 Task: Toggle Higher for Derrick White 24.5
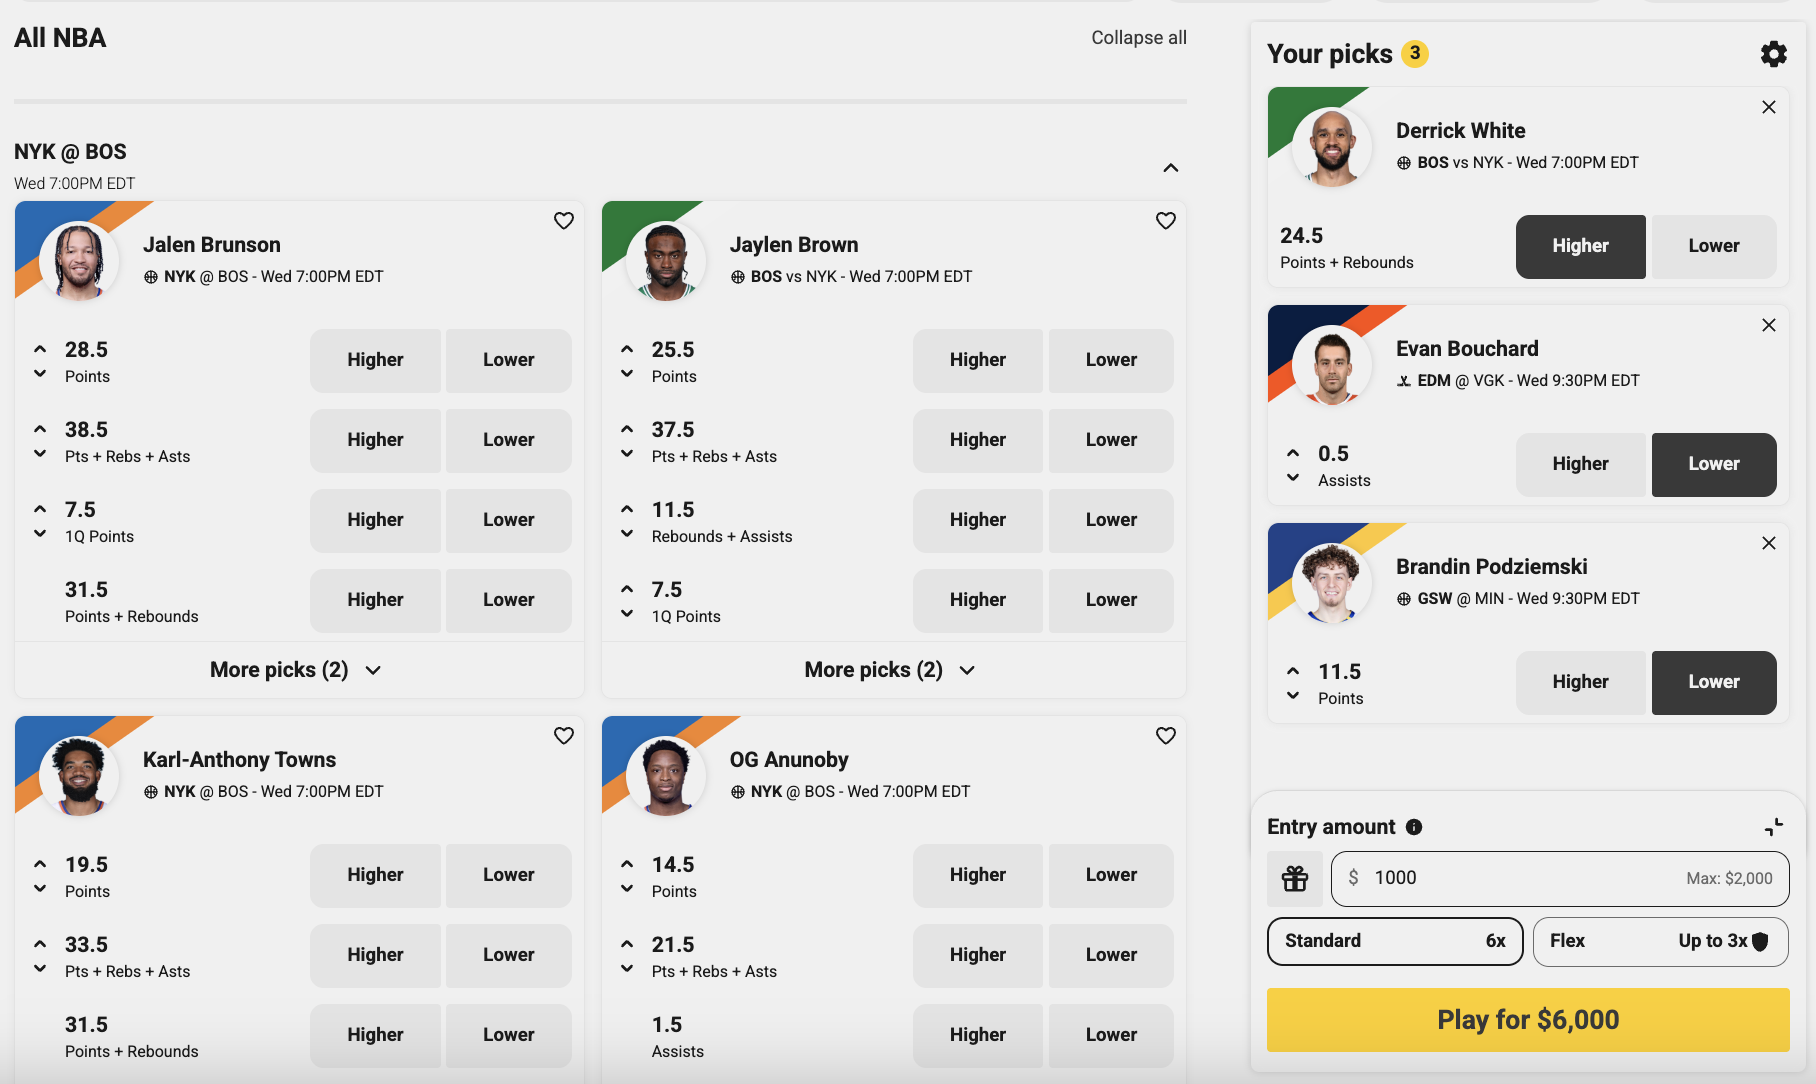1580,246
